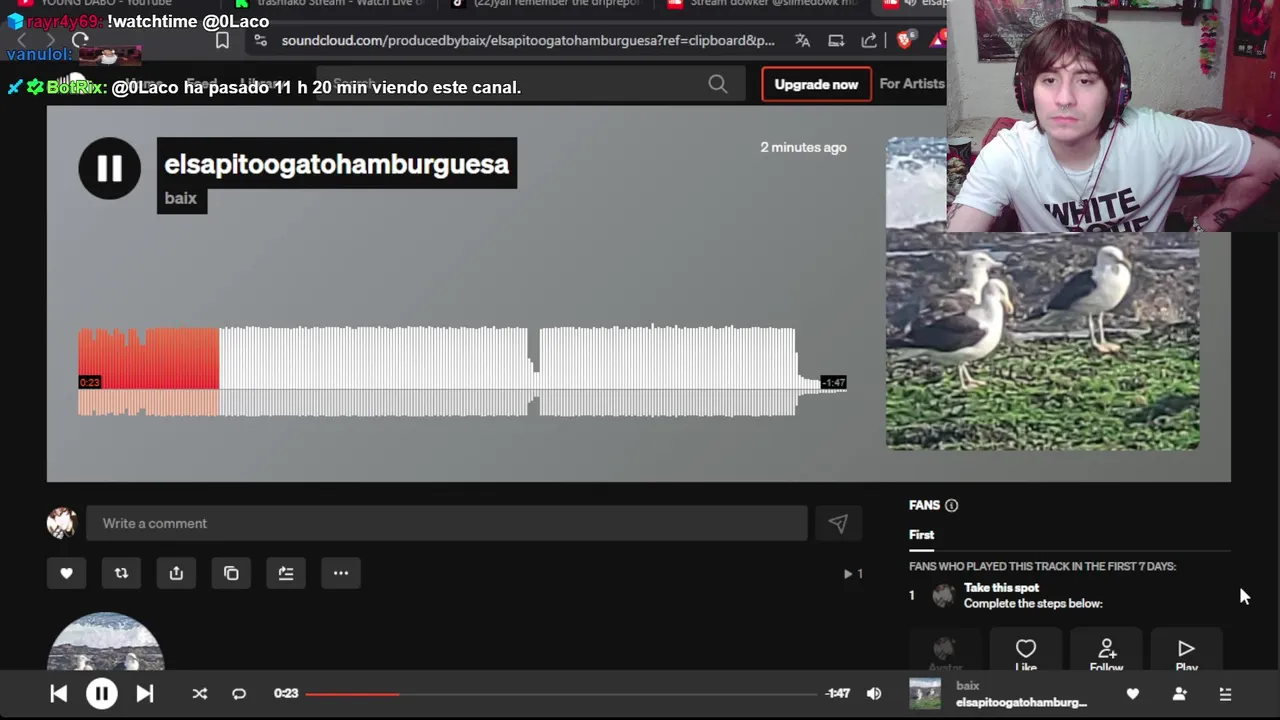This screenshot has width=1280, height=720.
Task: Toggle repeat in player bar
Action: click(x=239, y=694)
